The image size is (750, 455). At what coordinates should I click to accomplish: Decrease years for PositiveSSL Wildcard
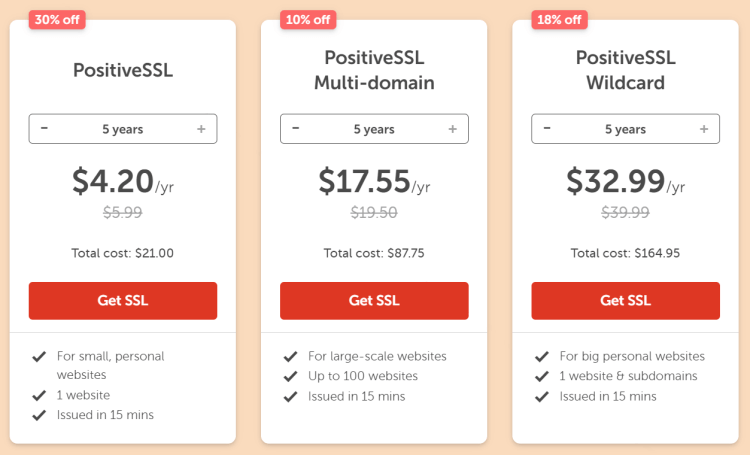click(547, 129)
